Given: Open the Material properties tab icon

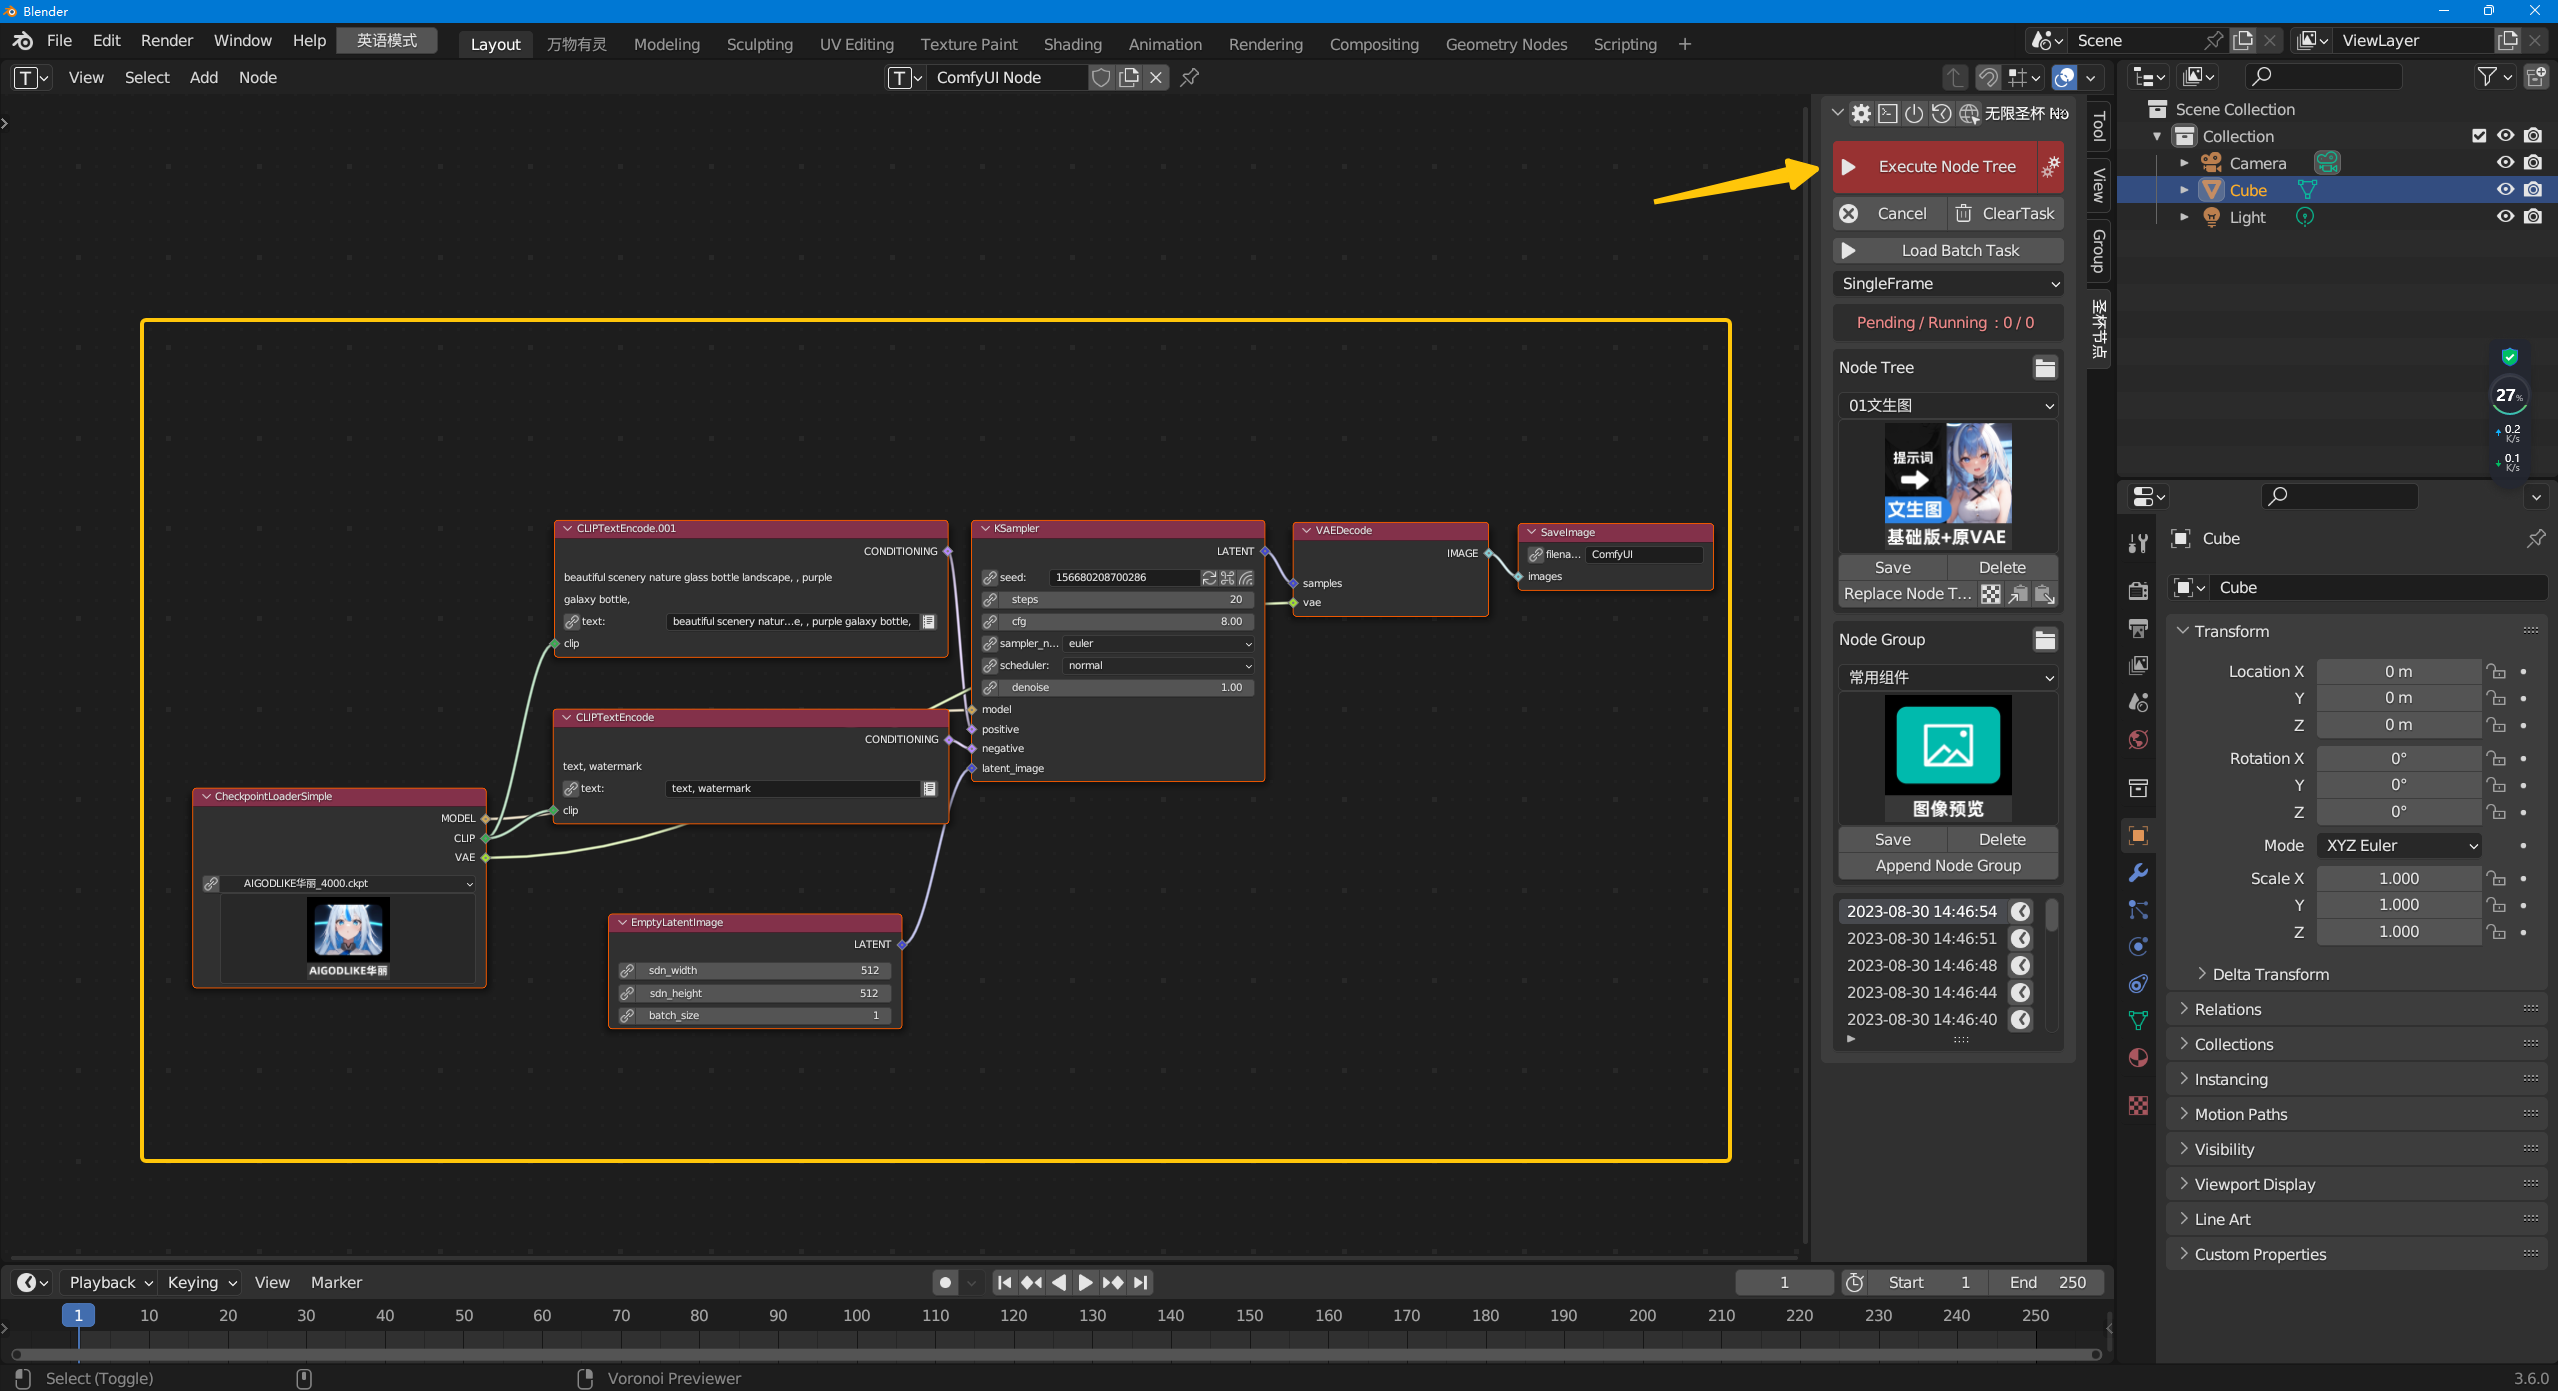Looking at the screenshot, I should [x=2138, y=1058].
